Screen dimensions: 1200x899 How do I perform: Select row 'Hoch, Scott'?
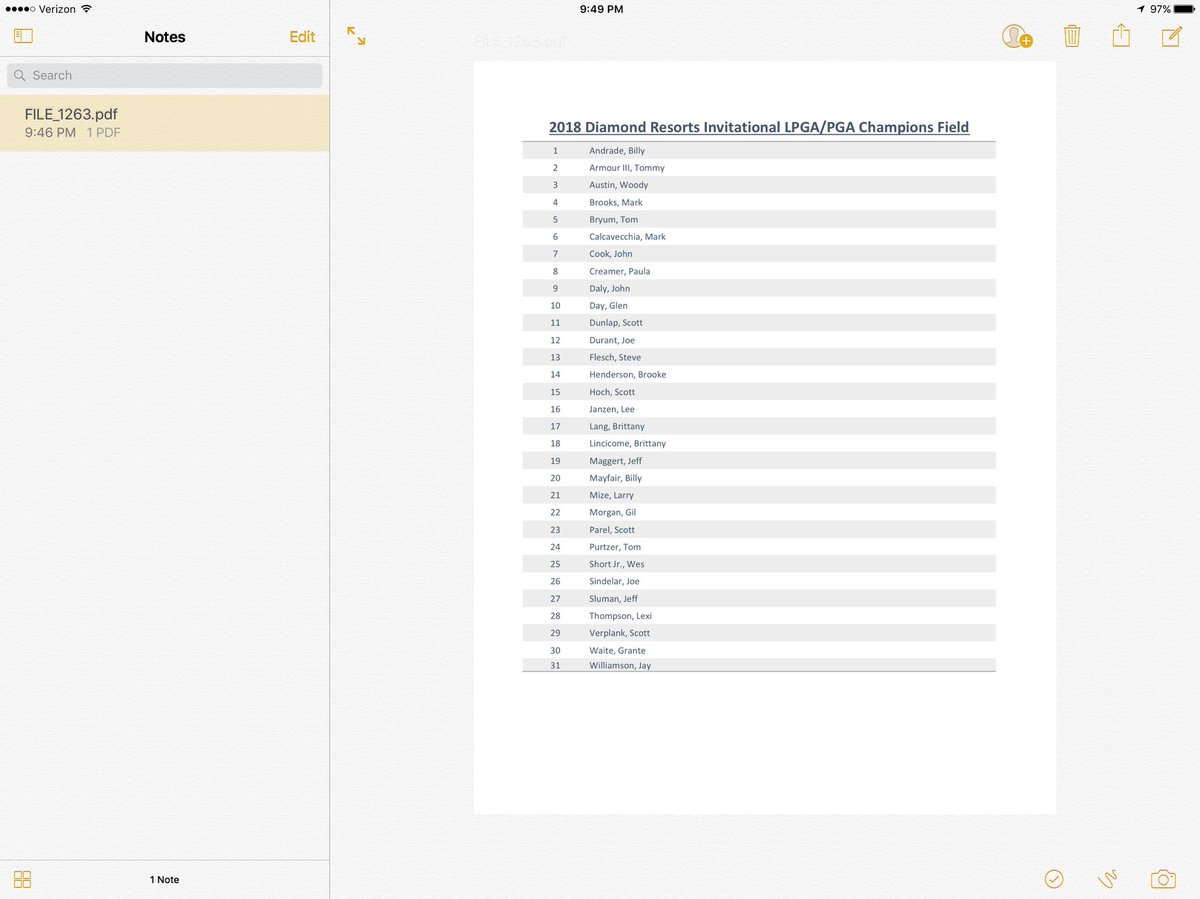759,392
